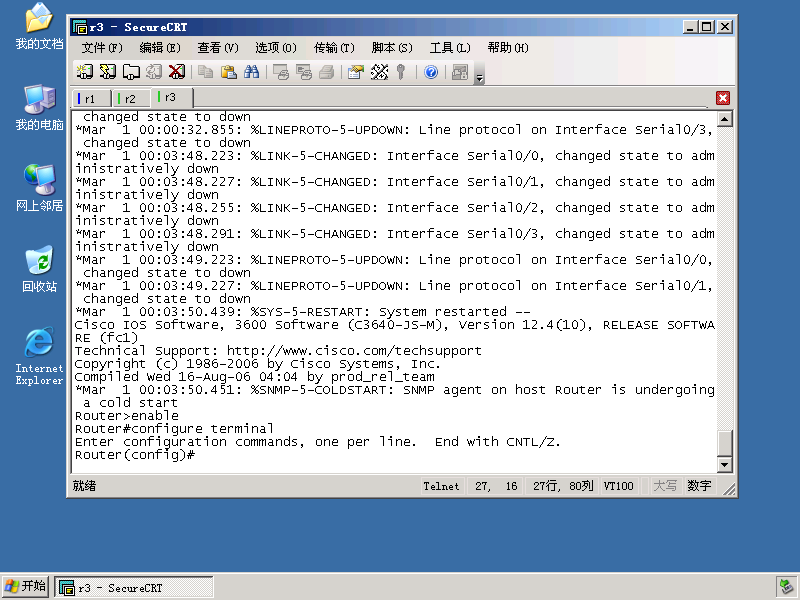
Task: Click the Telnet status bar entry
Action: tap(441, 486)
